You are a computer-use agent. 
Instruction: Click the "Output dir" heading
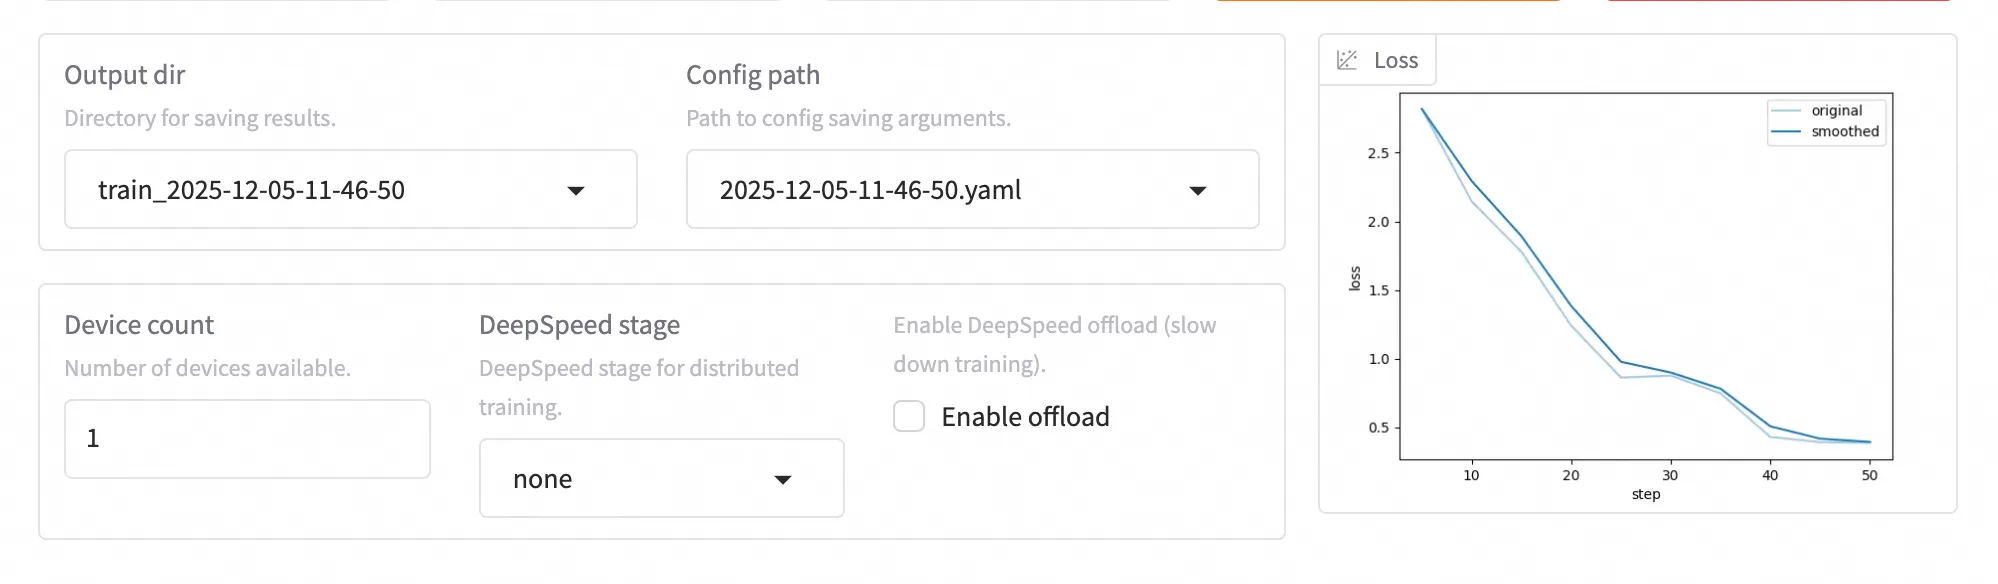tap(125, 75)
